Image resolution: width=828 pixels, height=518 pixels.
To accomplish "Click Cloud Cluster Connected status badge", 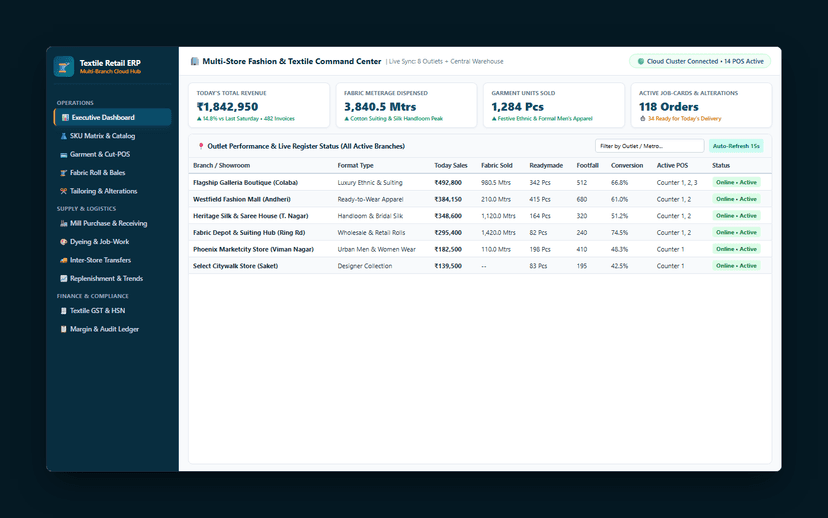I will click(x=700, y=61).
